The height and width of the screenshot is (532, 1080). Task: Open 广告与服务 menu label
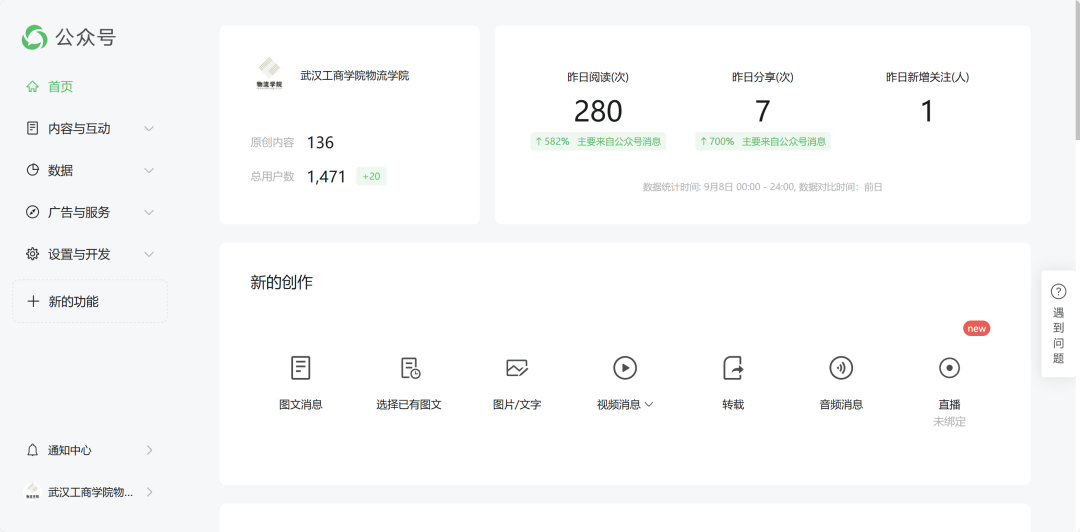tap(79, 212)
